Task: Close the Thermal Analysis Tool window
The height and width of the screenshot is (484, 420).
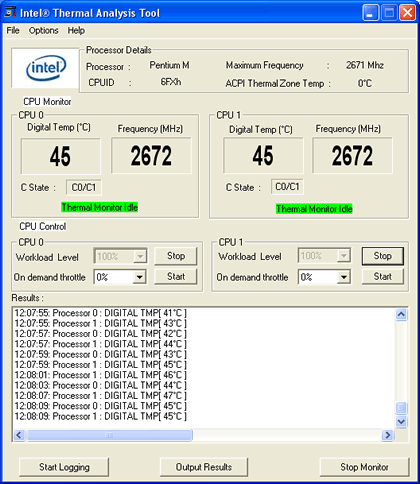Action: pyautogui.click(x=407, y=13)
